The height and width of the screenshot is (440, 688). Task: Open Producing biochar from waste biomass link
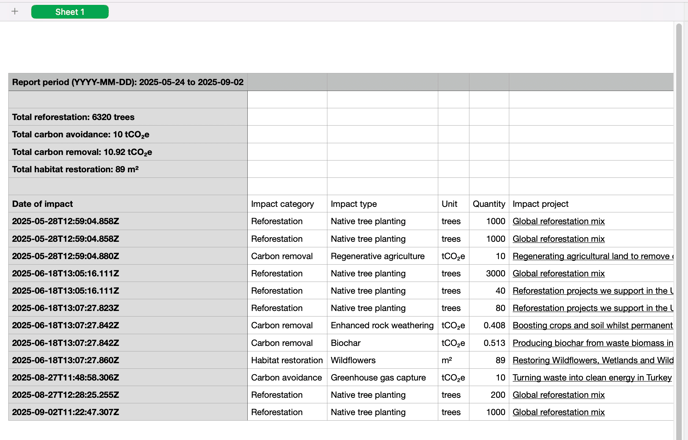(x=593, y=343)
